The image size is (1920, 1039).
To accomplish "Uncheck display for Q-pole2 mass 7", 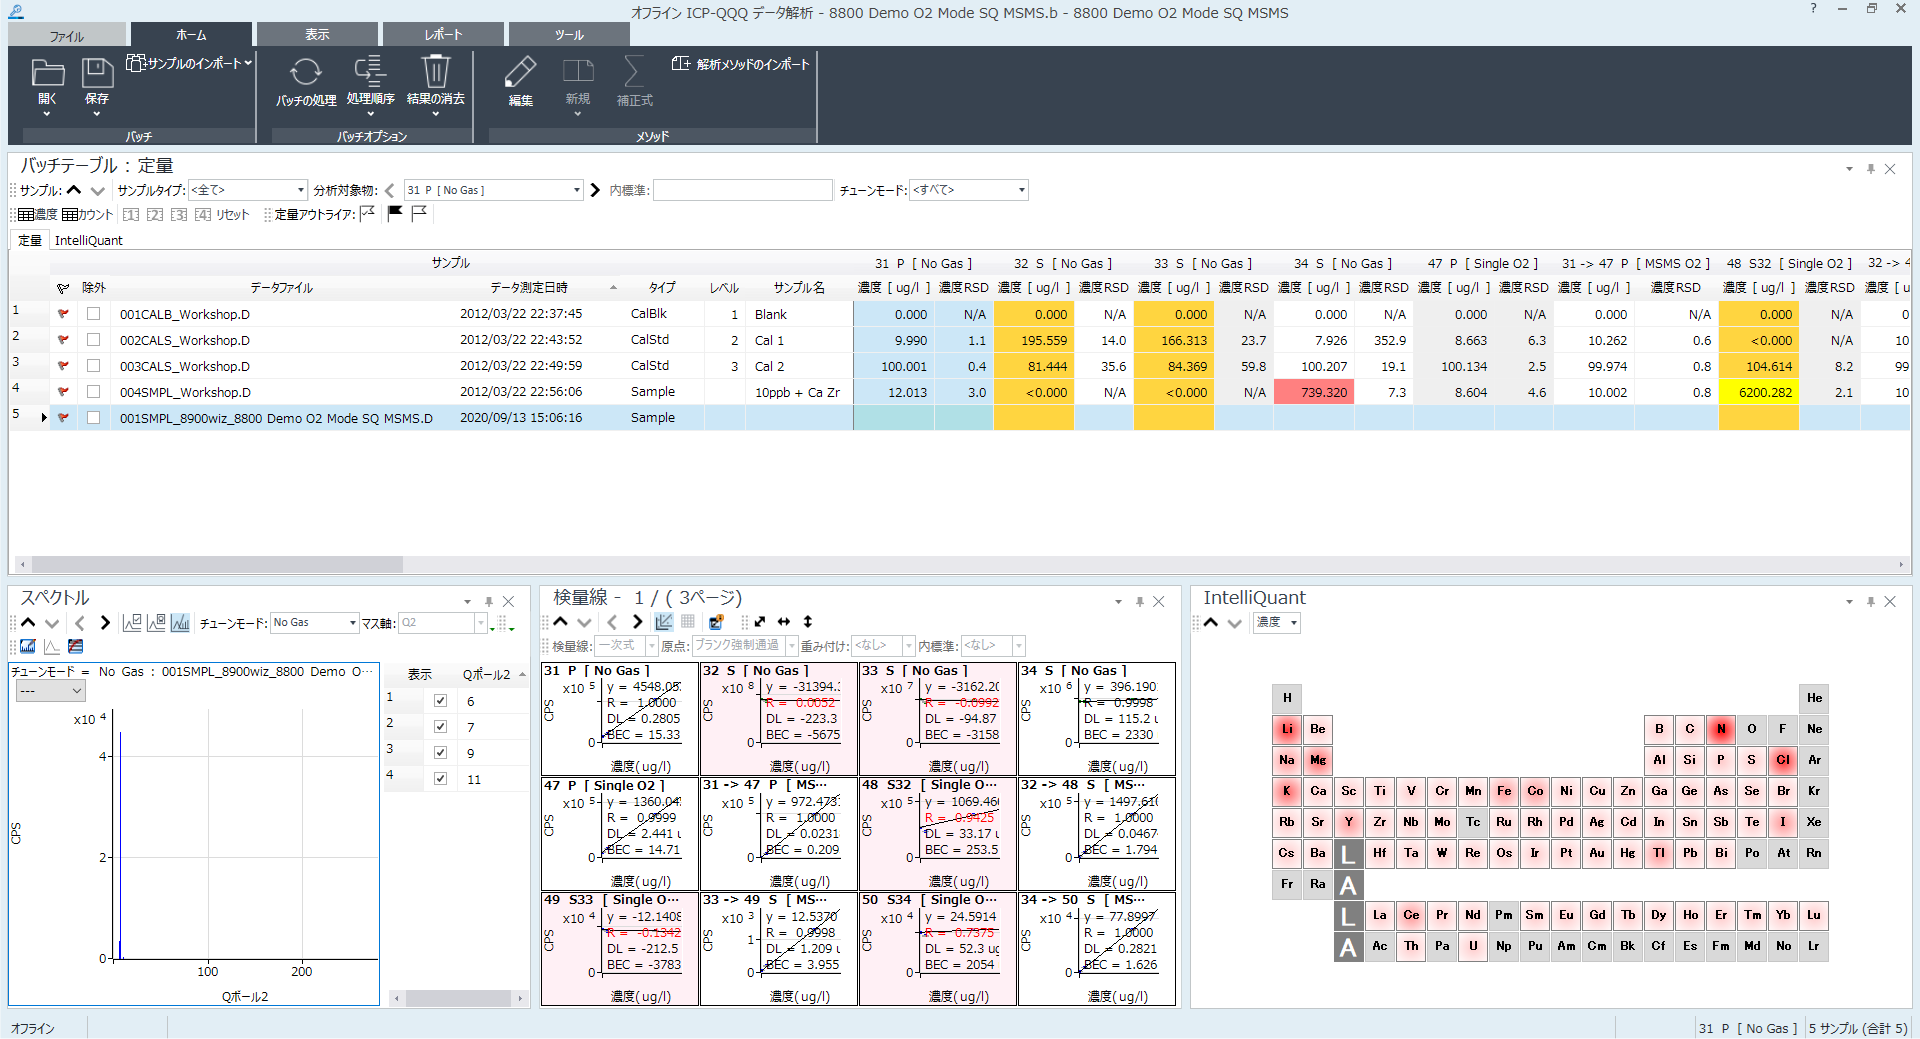I will click(440, 727).
